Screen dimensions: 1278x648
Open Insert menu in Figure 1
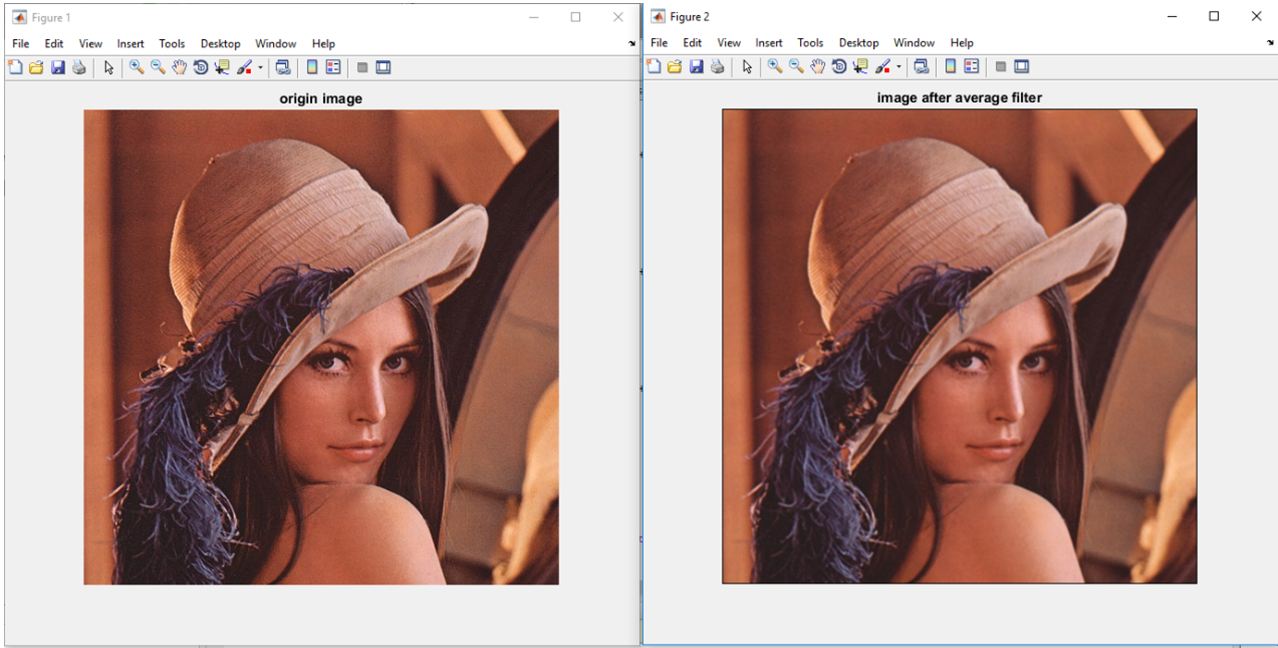[131, 44]
